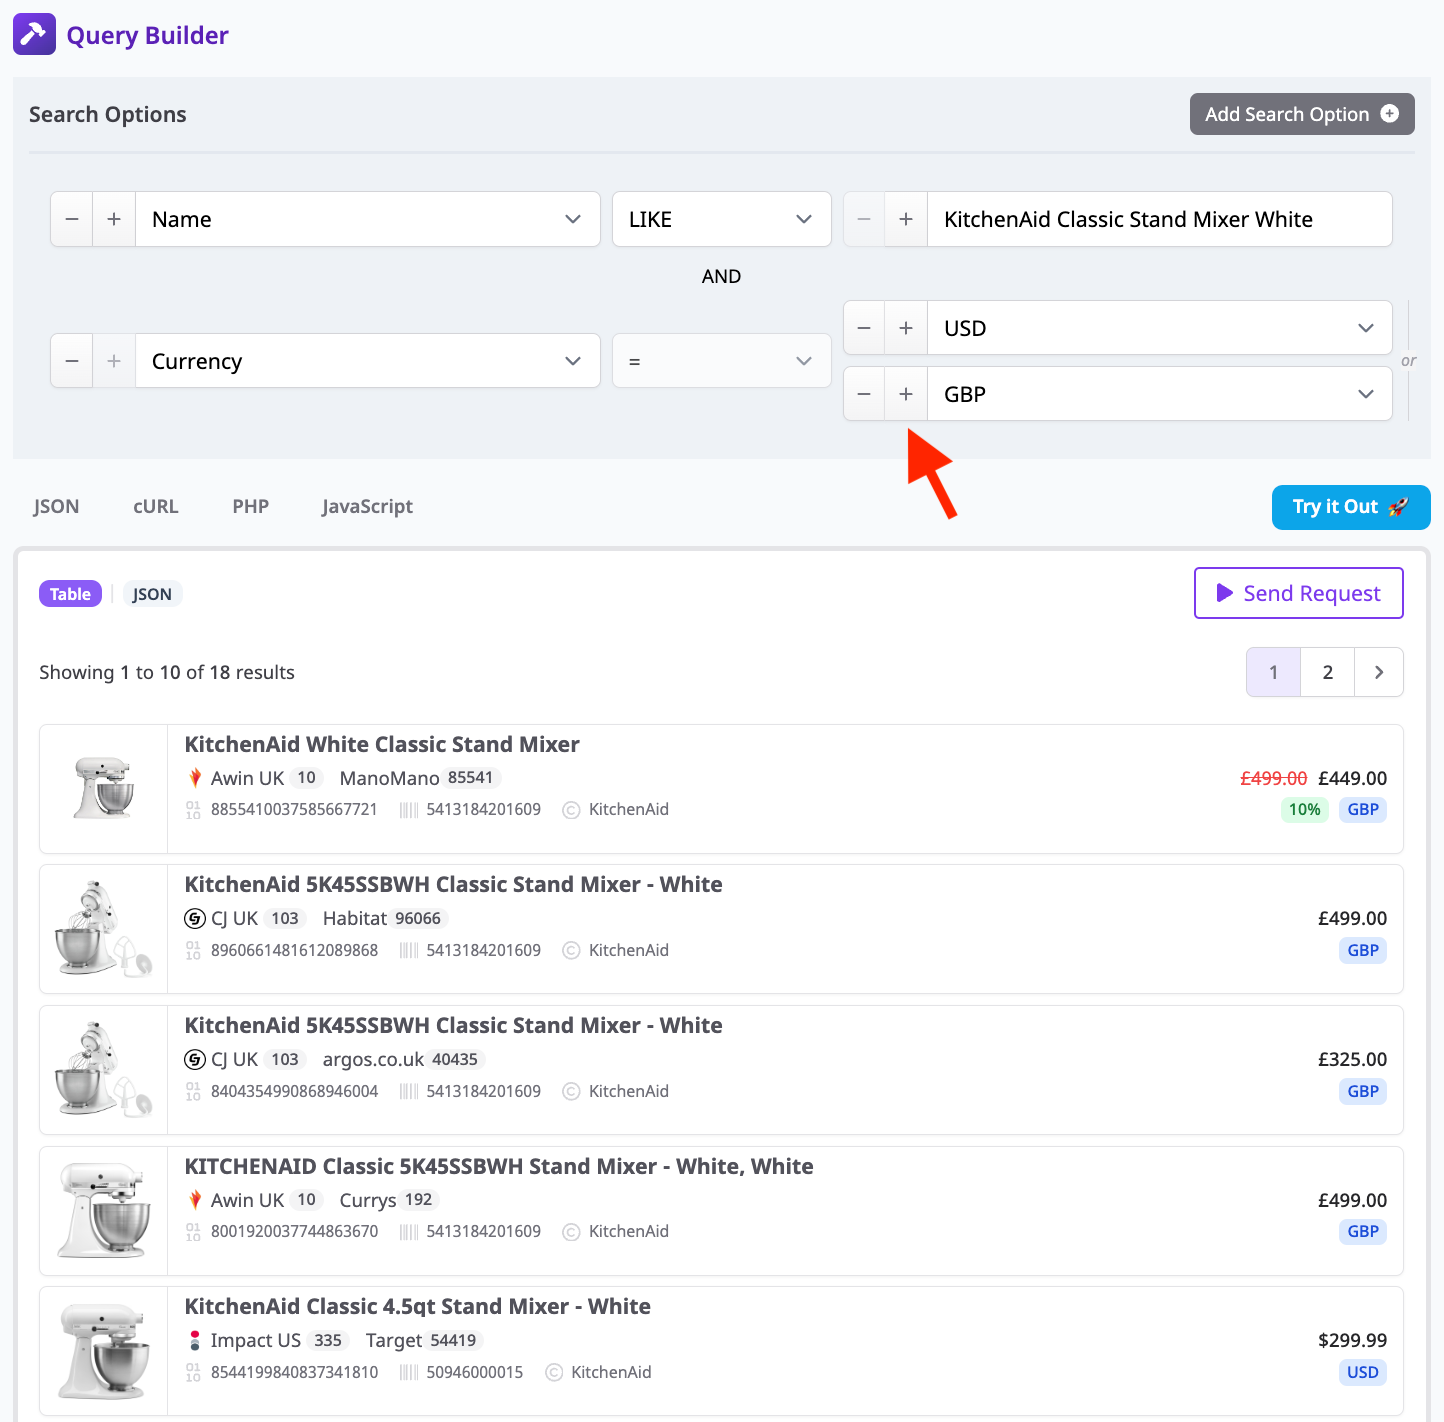Click the Try it Out button
Screen dimensions: 1444x1422
[x=1351, y=507]
